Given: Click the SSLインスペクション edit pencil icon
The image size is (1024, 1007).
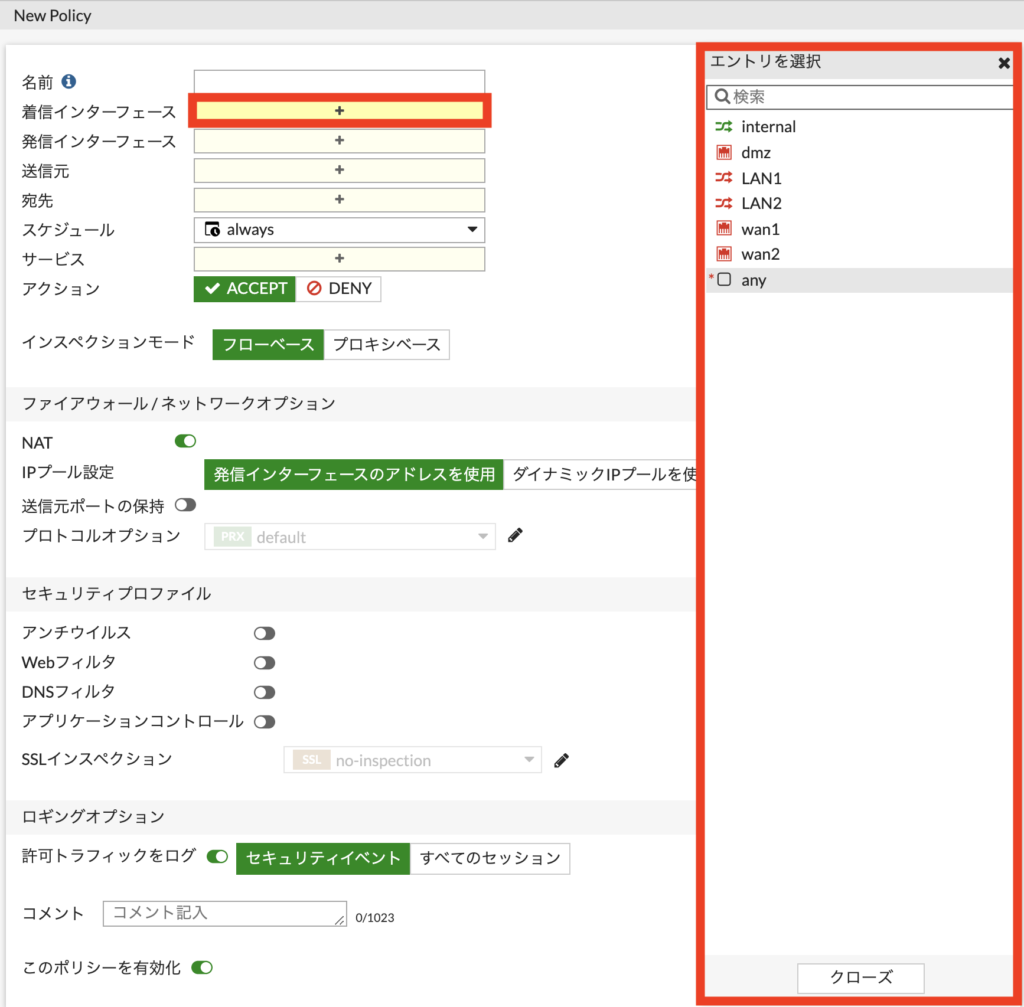Looking at the screenshot, I should tap(561, 760).
